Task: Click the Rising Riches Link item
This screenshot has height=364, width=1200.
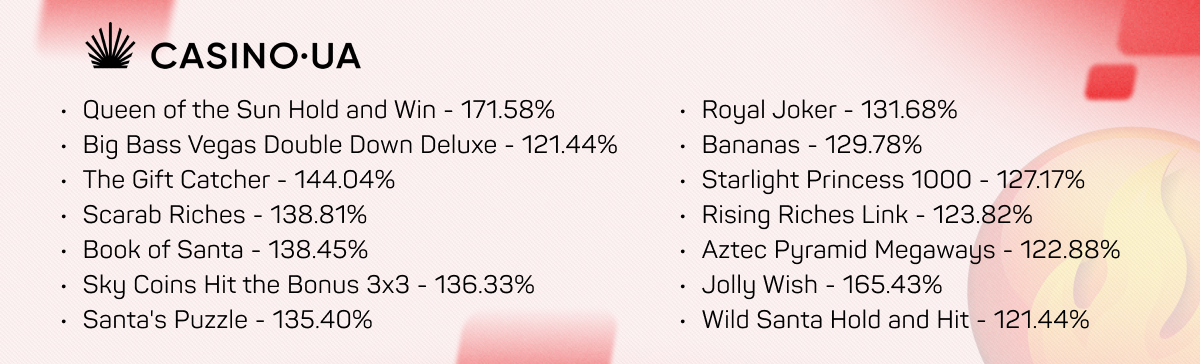Action: [x=867, y=215]
